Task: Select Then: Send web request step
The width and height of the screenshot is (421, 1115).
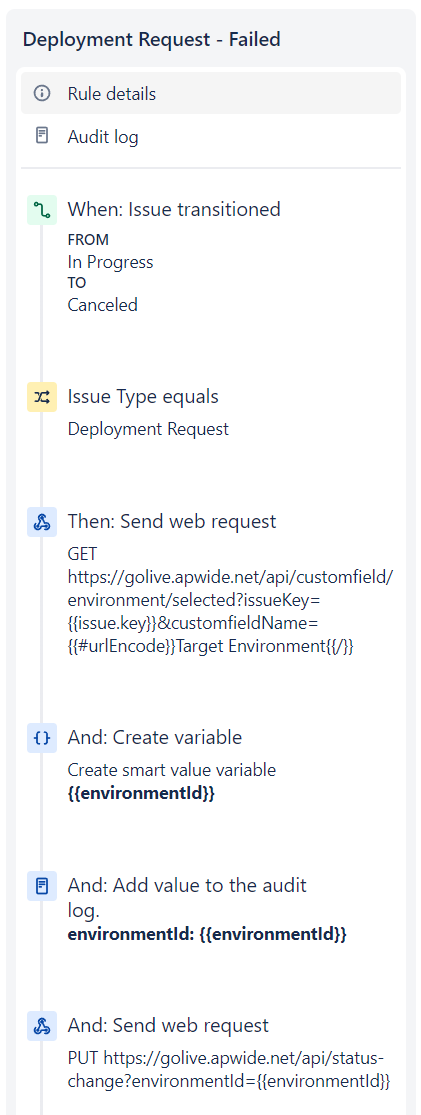Action: (x=171, y=521)
